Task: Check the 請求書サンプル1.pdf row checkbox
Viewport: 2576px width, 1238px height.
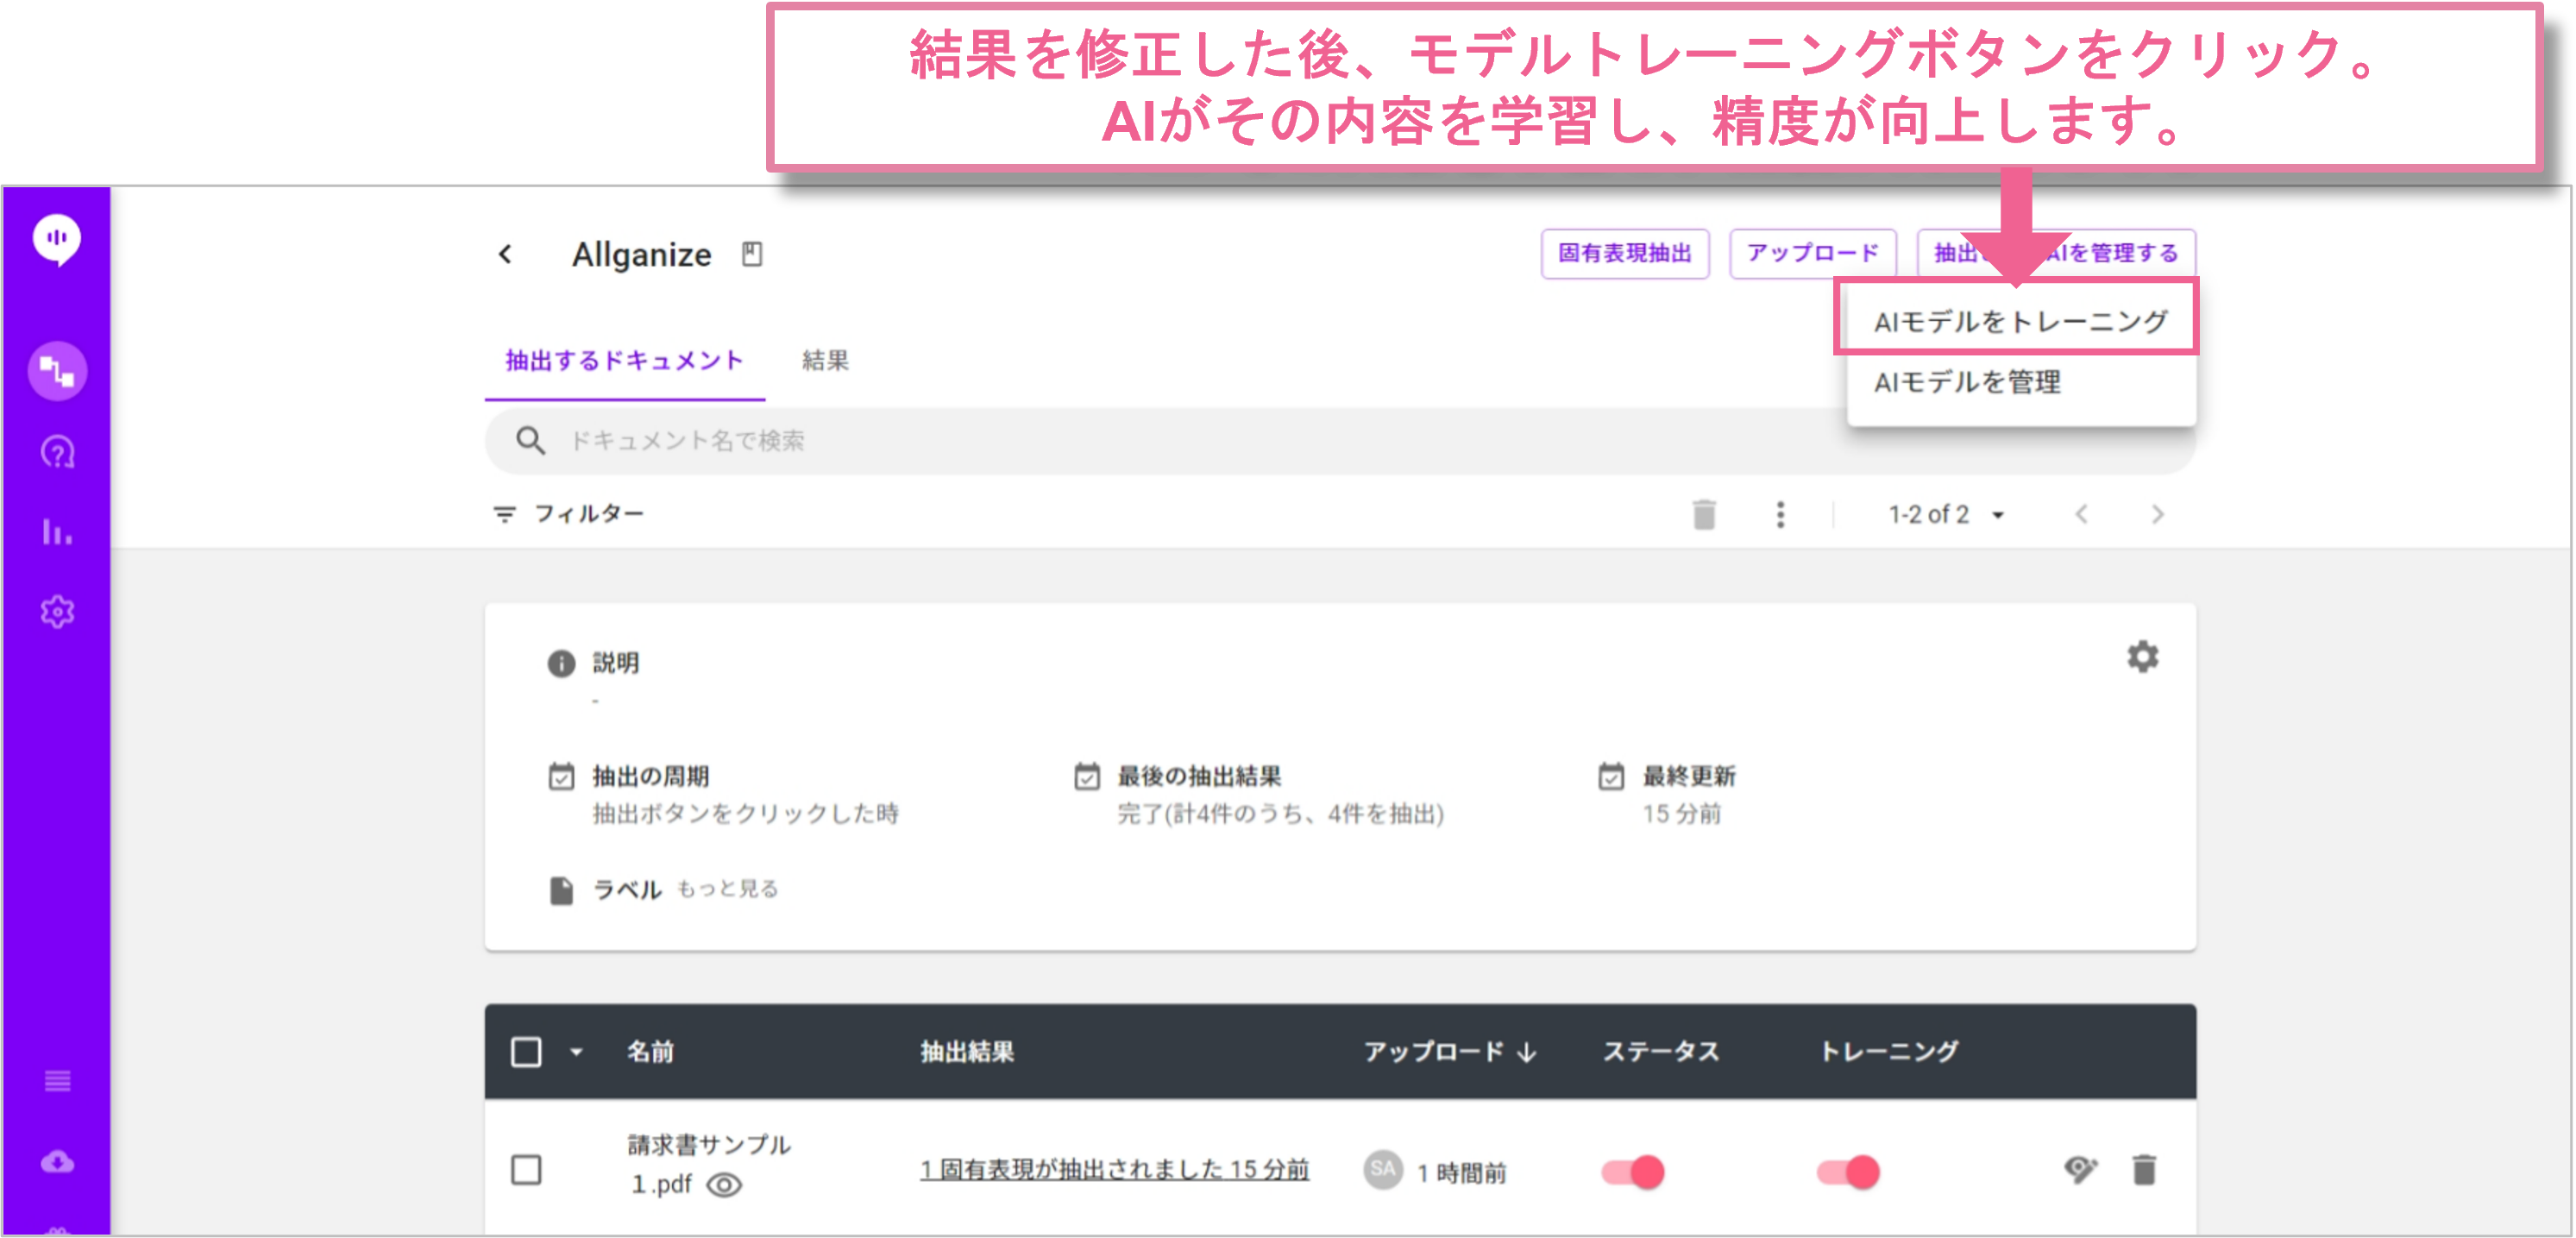Action: (x=526, y=1169)
